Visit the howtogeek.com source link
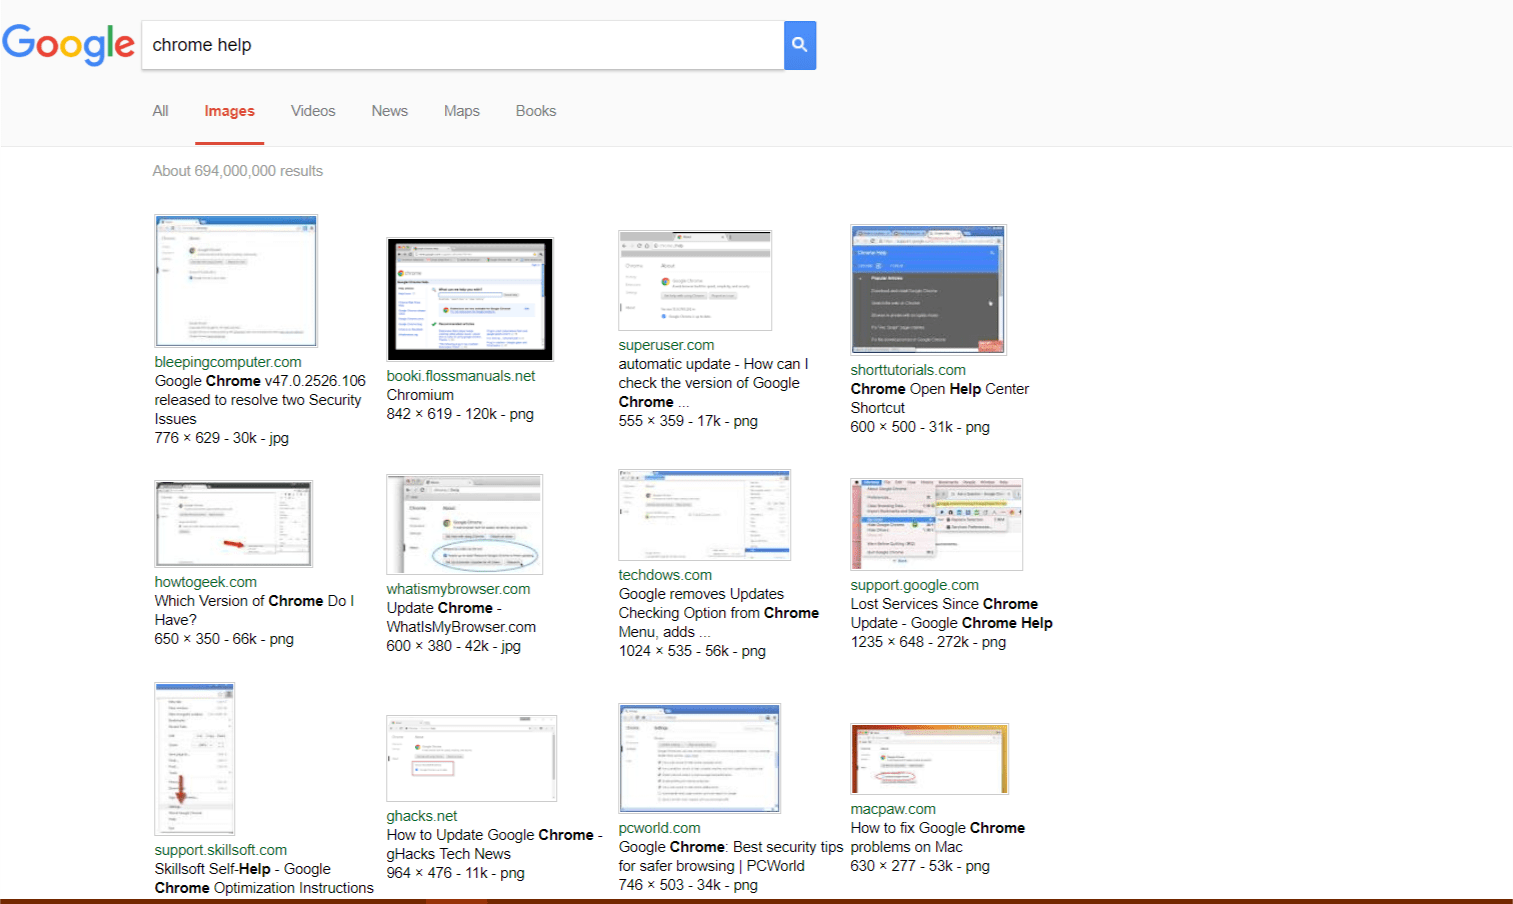The width and height of the screenshot is (1513, 904). (206, 582)
